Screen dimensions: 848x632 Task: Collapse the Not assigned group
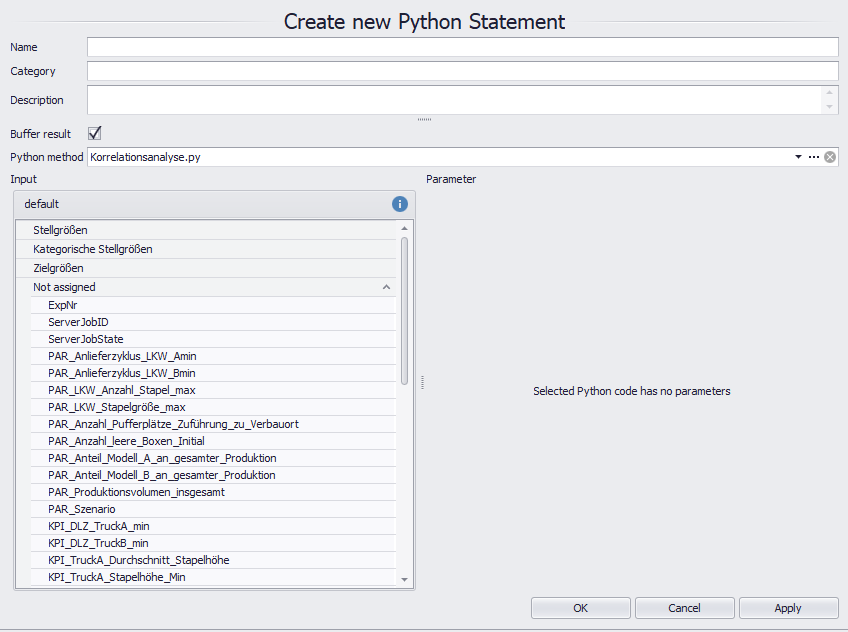pyautogui.click(x=384, y=286)
